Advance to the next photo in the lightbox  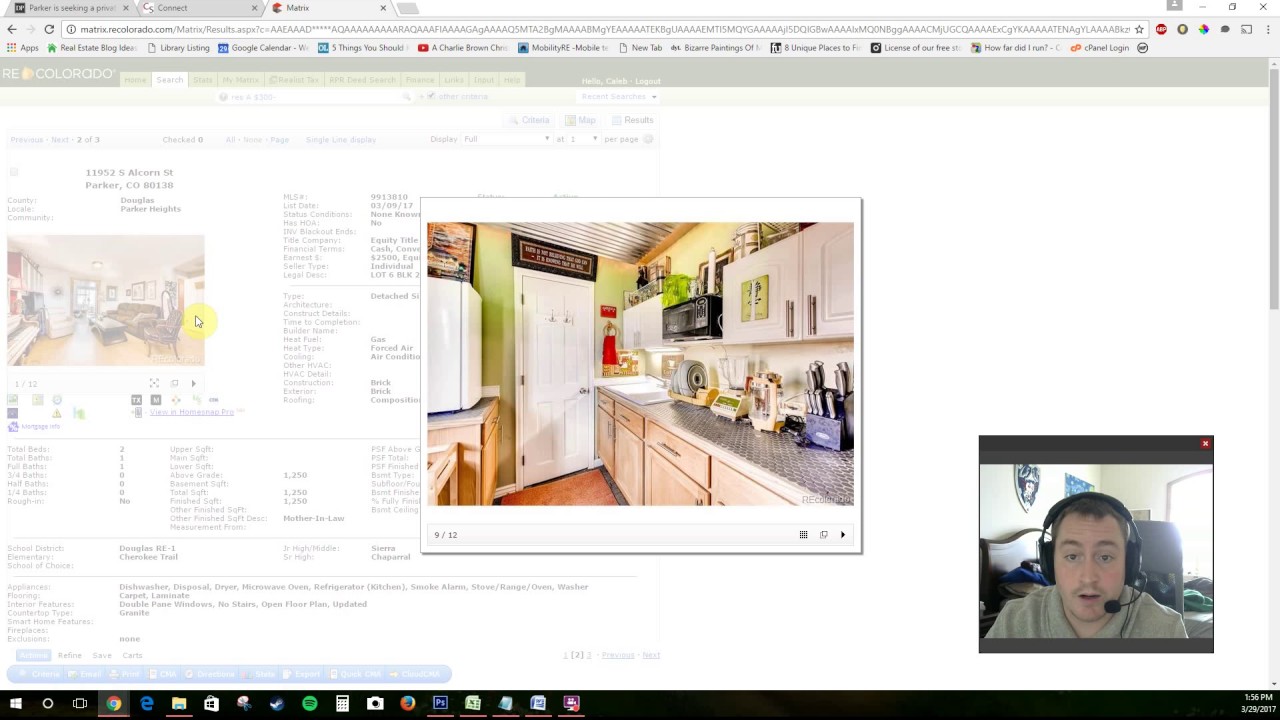point(843,535)
